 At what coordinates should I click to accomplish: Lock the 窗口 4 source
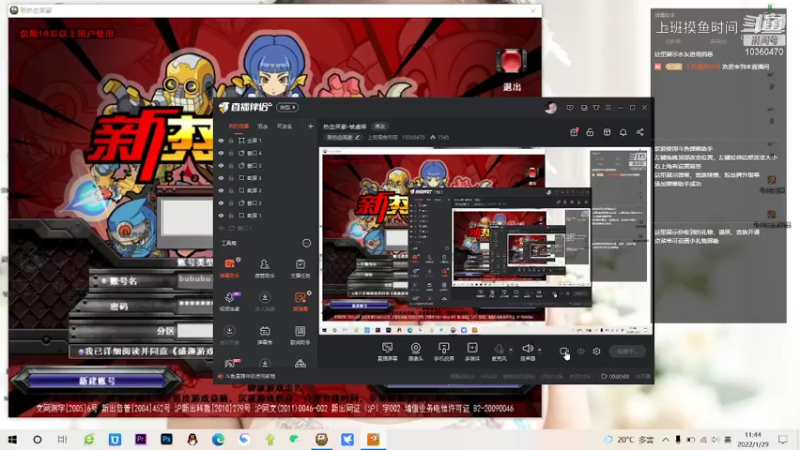[231, 153]
